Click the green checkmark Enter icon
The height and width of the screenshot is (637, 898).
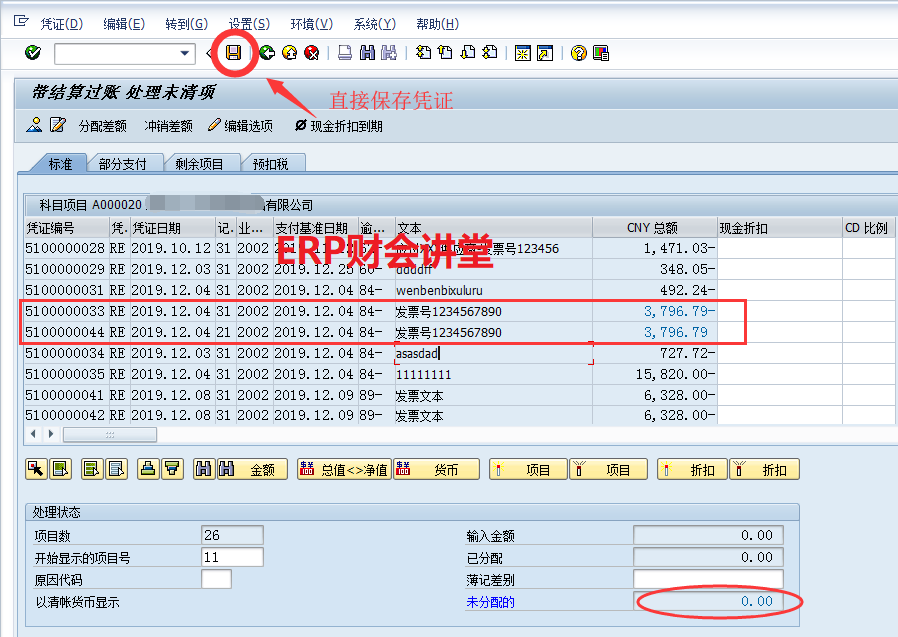tap(32, 53)
